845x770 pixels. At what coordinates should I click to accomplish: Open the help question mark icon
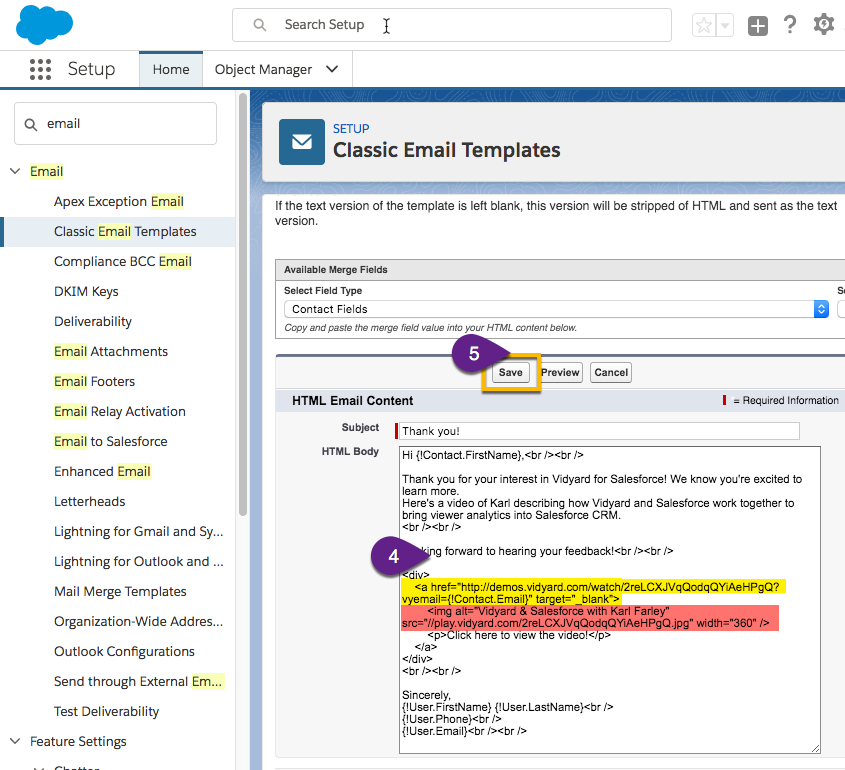pos(790,26)
